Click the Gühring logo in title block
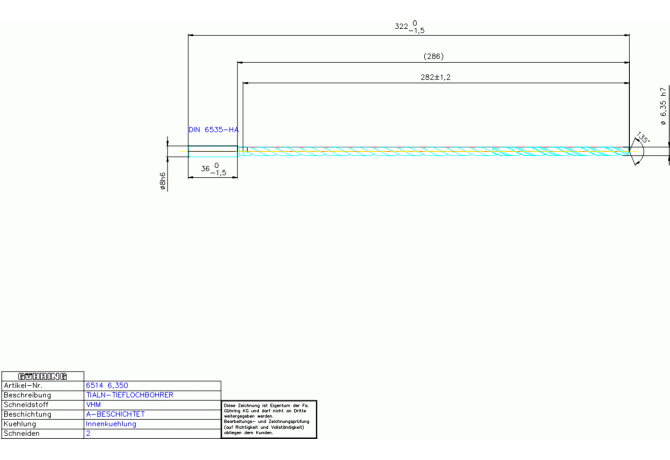Image resolution: width=670 pixels, height=460 pixels. pos(42,376)
